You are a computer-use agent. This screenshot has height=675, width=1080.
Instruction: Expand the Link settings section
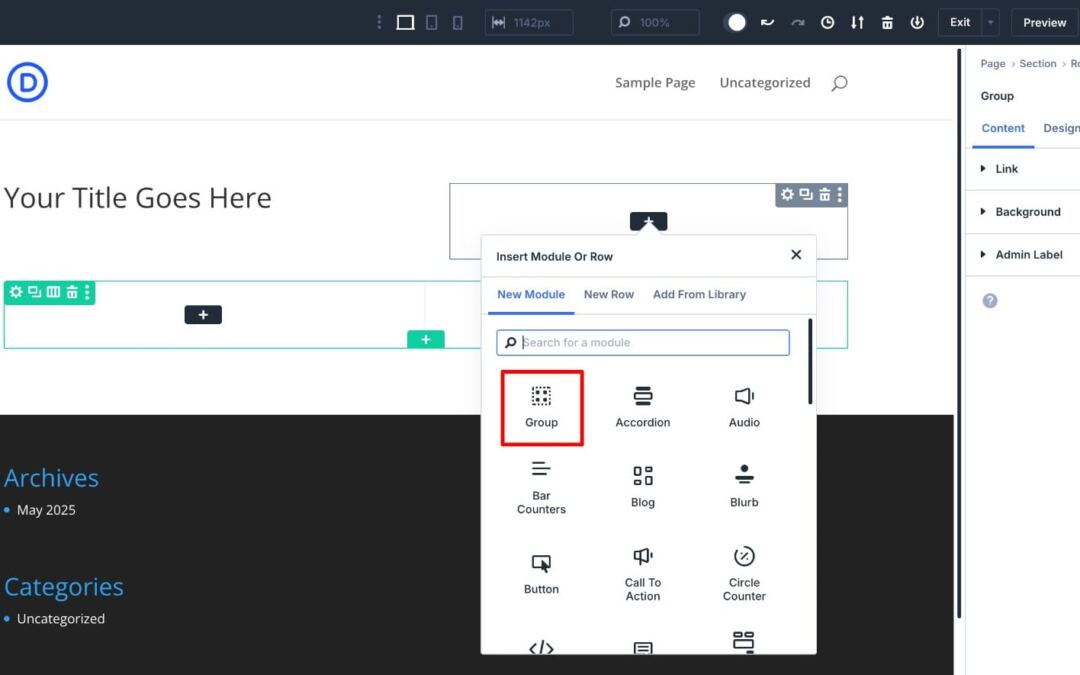(x=1006, y=169)
